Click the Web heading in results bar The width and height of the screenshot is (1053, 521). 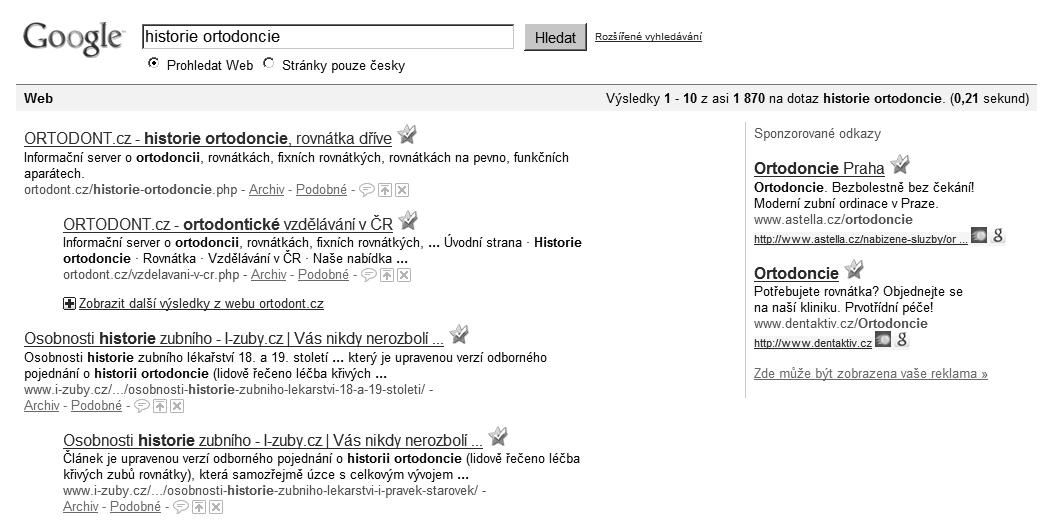point(38,98)
